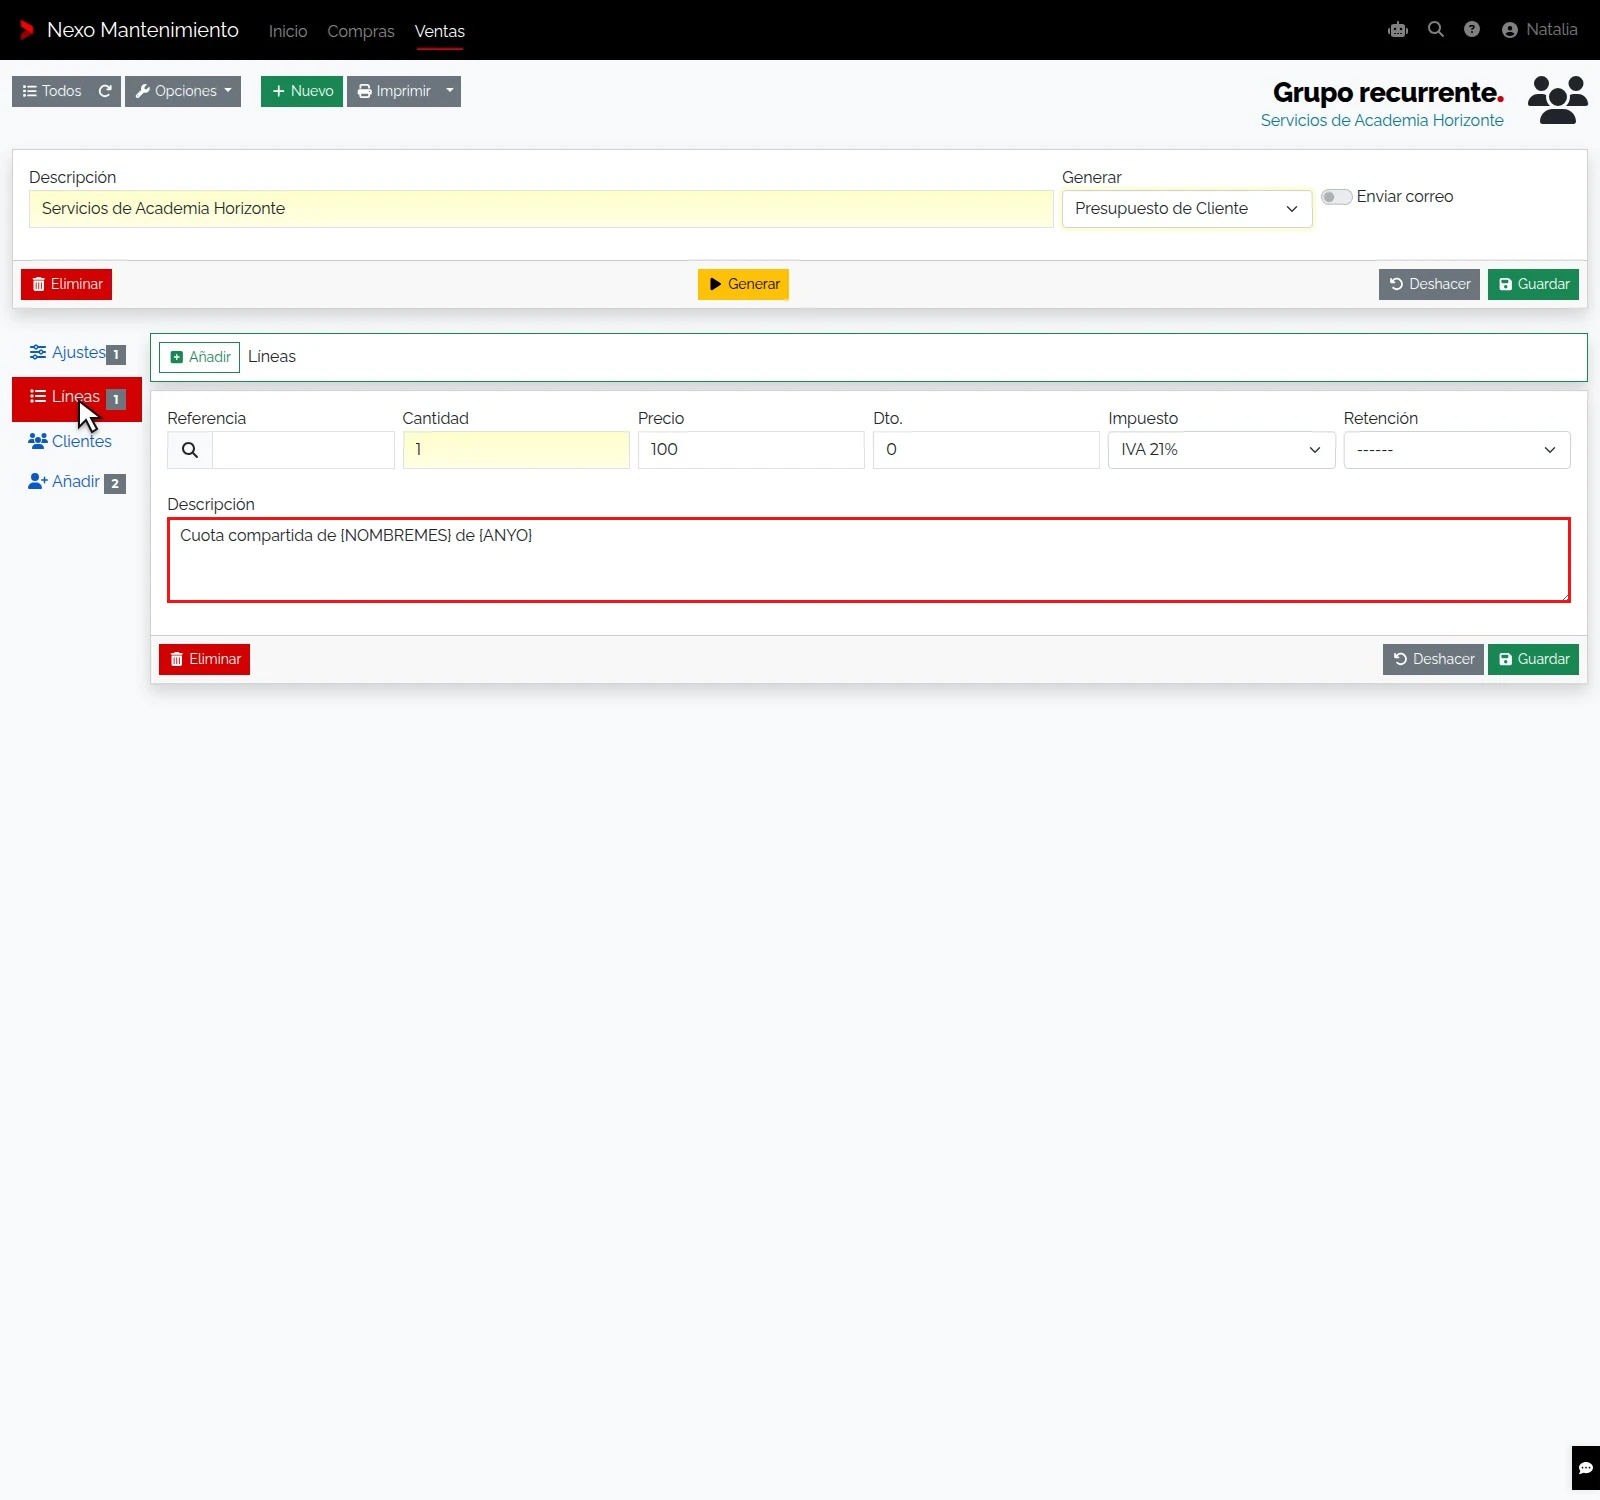Open the chat bubble widget
The image size is (1600, 1500).
(1586, 1468)
